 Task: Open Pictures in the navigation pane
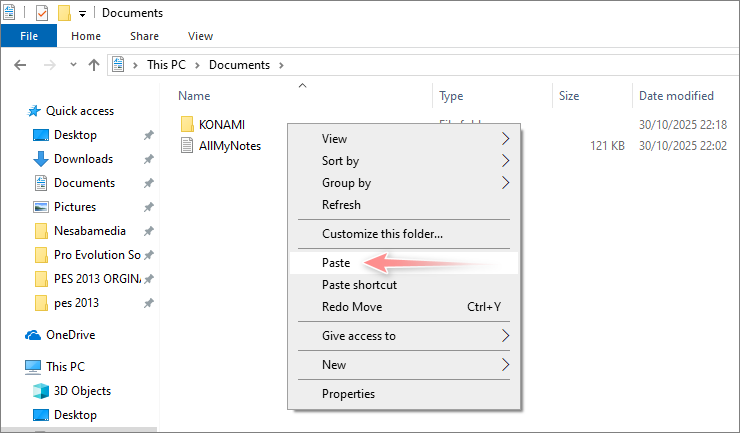[75, 207]
